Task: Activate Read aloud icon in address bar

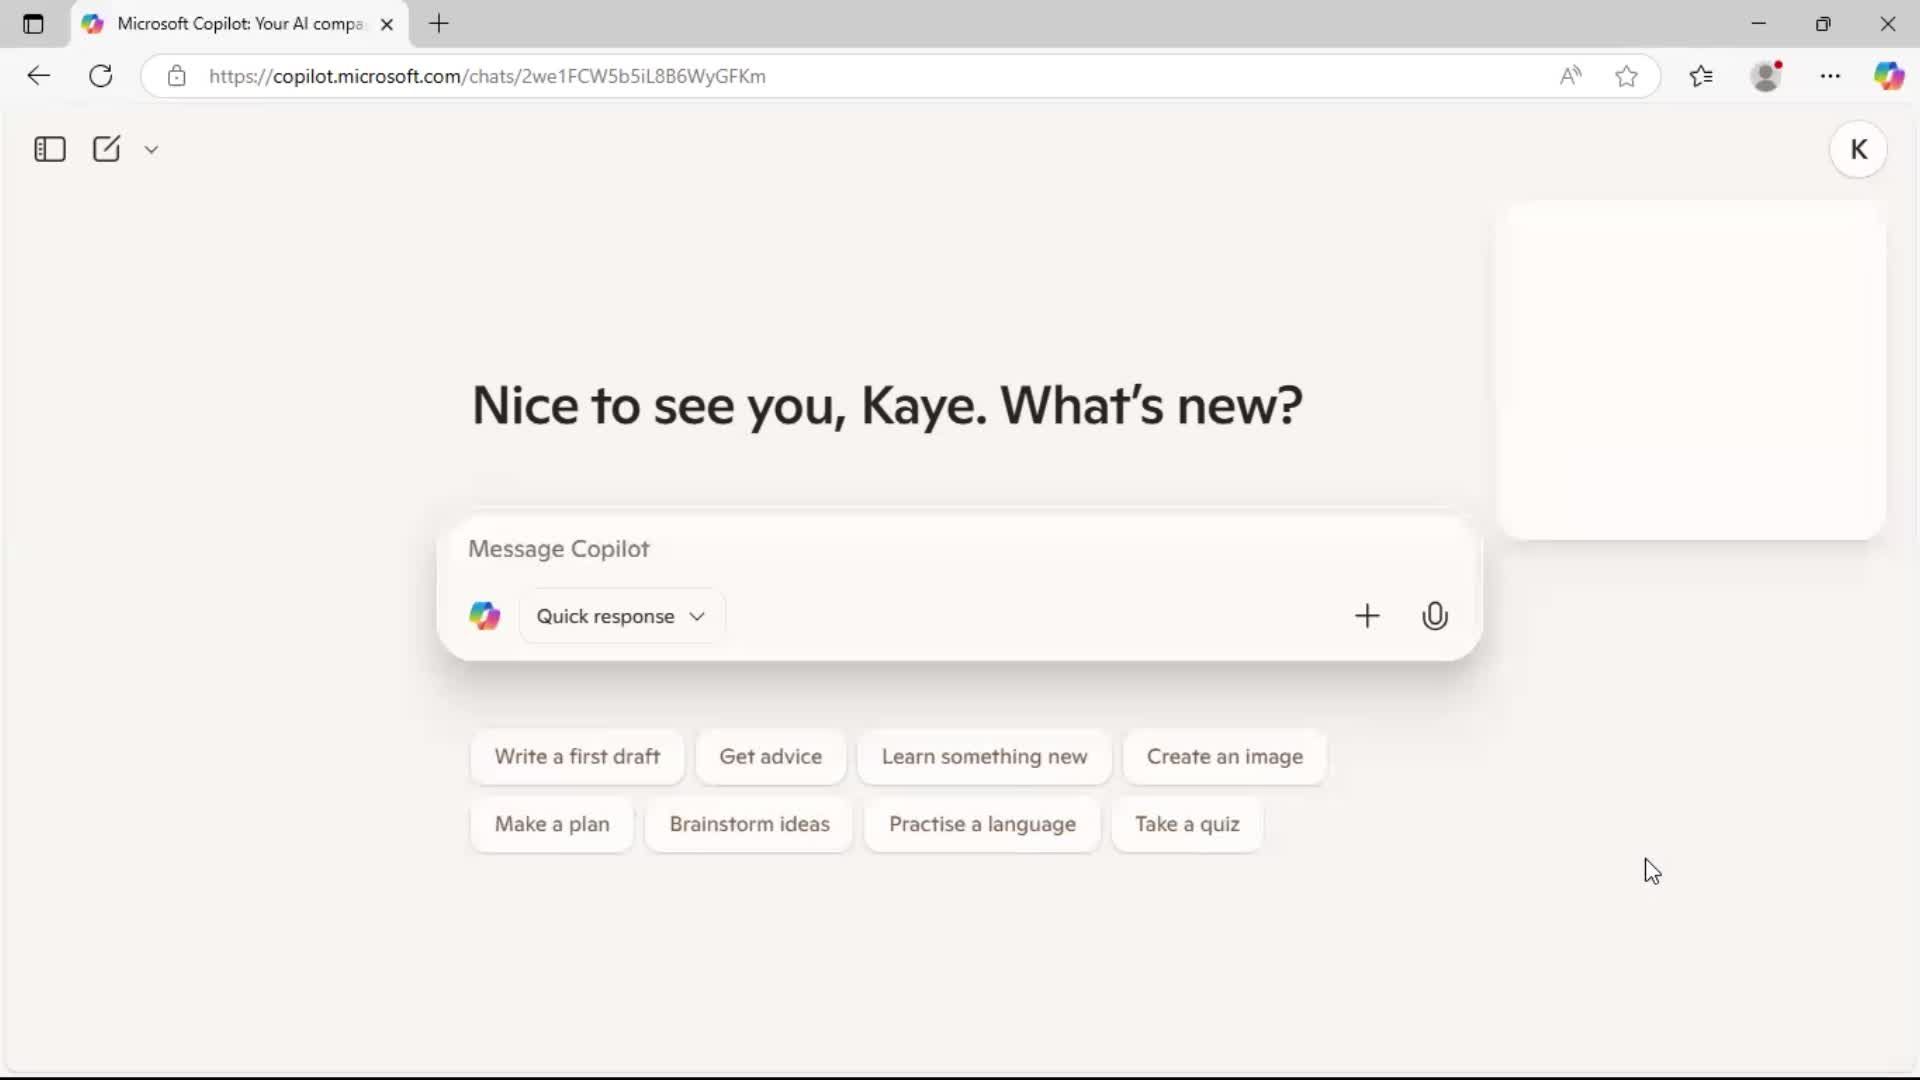Action: coord(1570,76)
